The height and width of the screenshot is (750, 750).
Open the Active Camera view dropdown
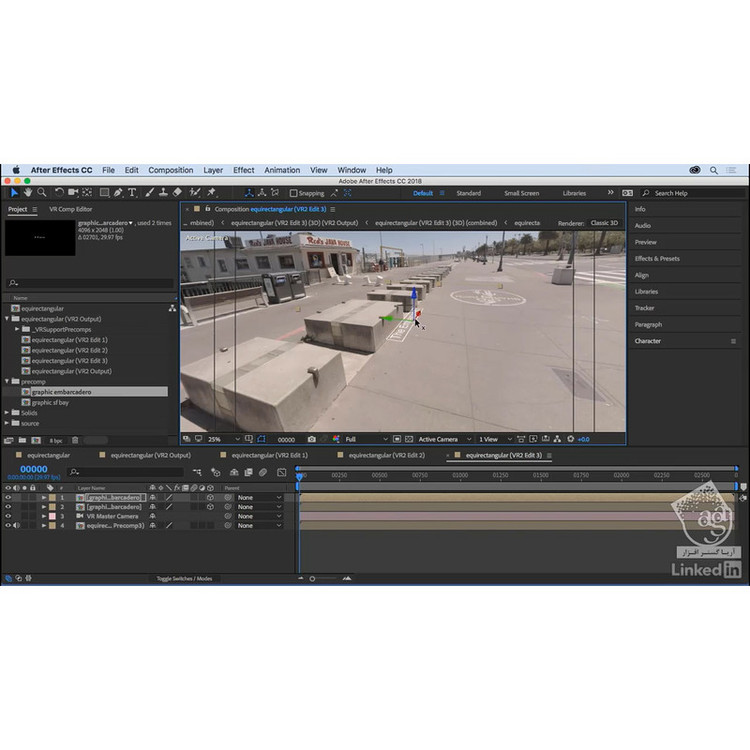[441, 439]
